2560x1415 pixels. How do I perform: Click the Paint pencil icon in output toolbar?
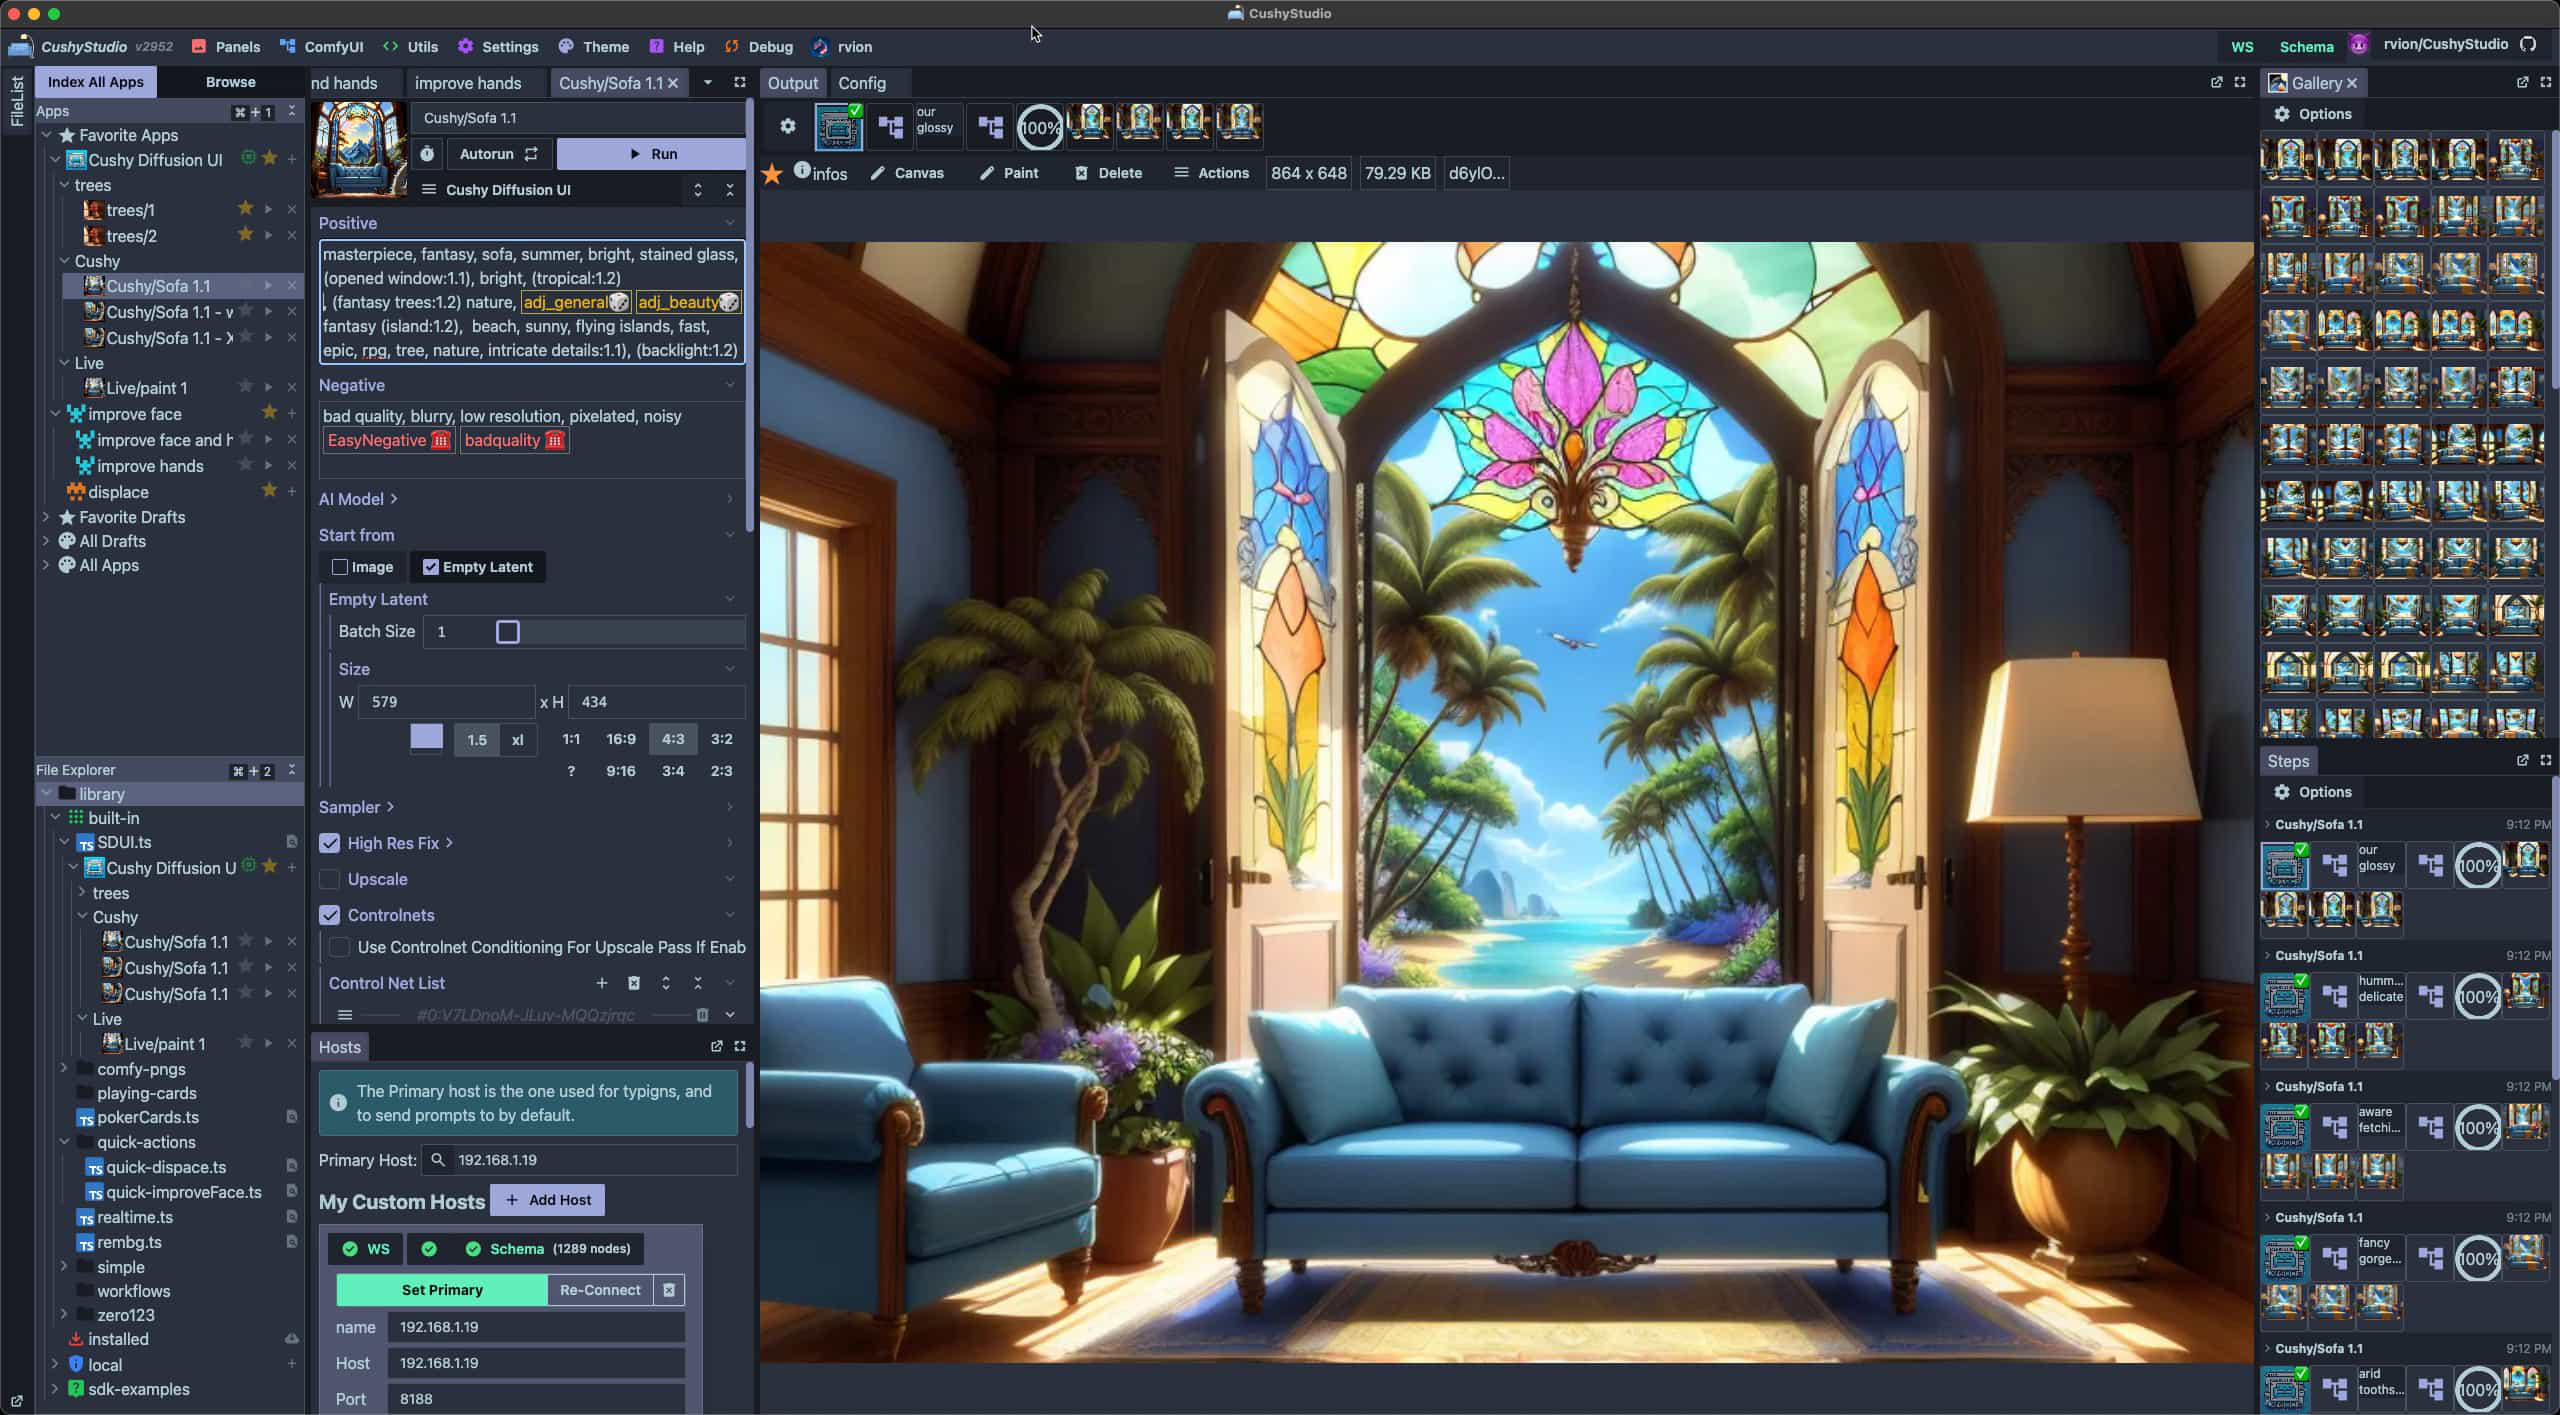(987, 173)
